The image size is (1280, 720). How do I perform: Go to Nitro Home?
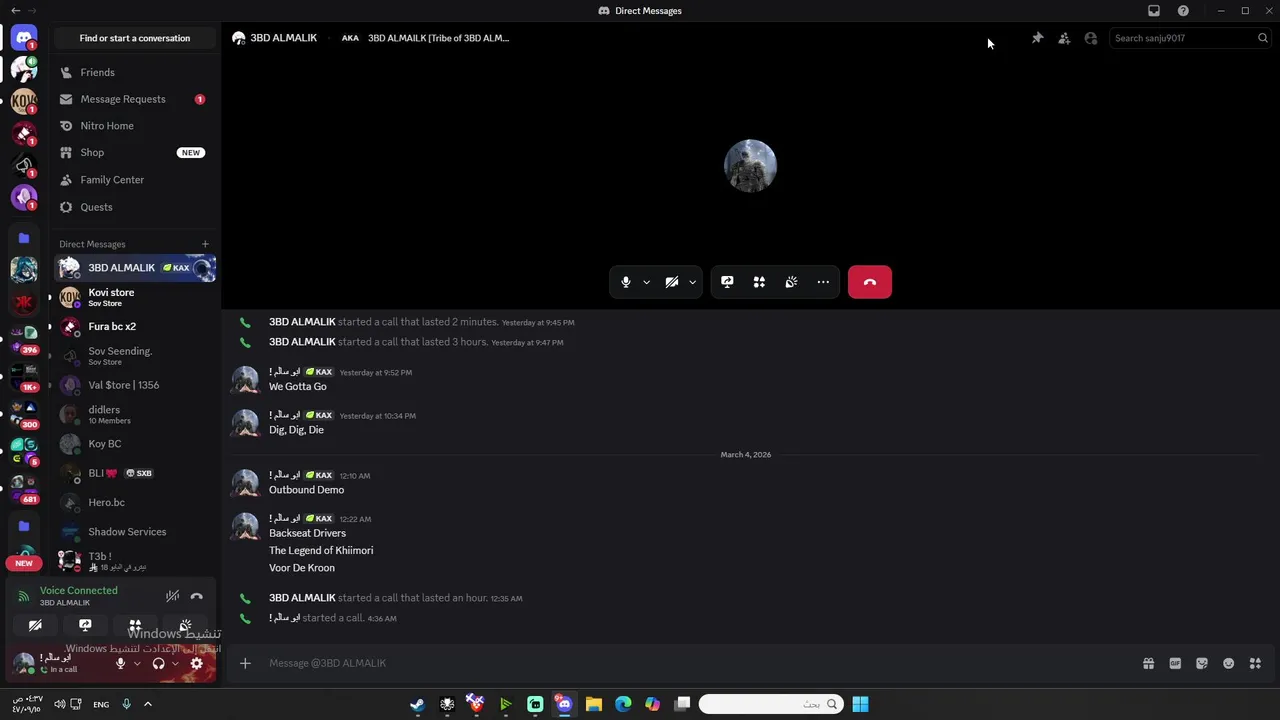click(x=135, y=126)
